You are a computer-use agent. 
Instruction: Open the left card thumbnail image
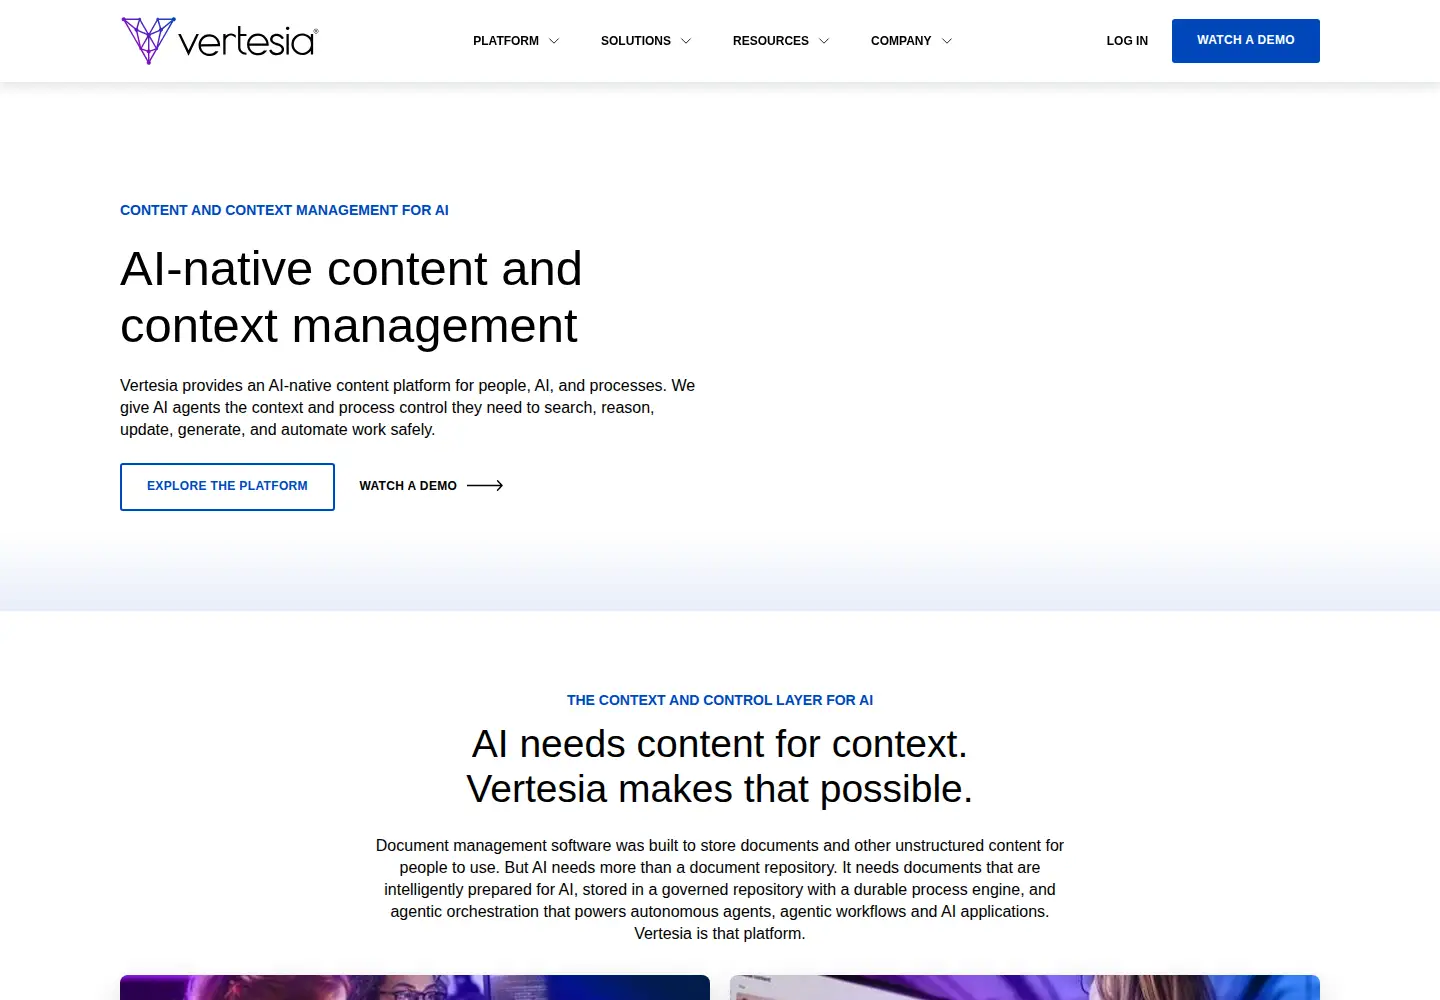coord(415,988)
